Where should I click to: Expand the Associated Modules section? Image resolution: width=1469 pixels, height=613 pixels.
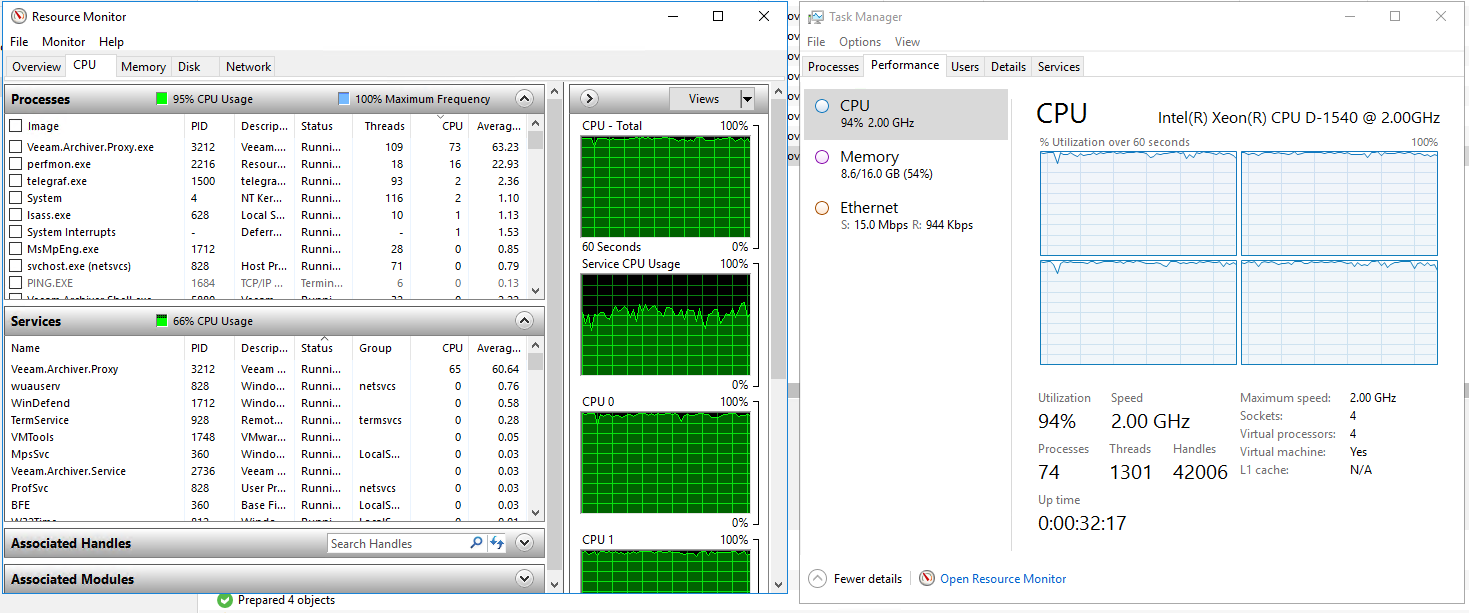pyautogui.click(x=524, y=579)
